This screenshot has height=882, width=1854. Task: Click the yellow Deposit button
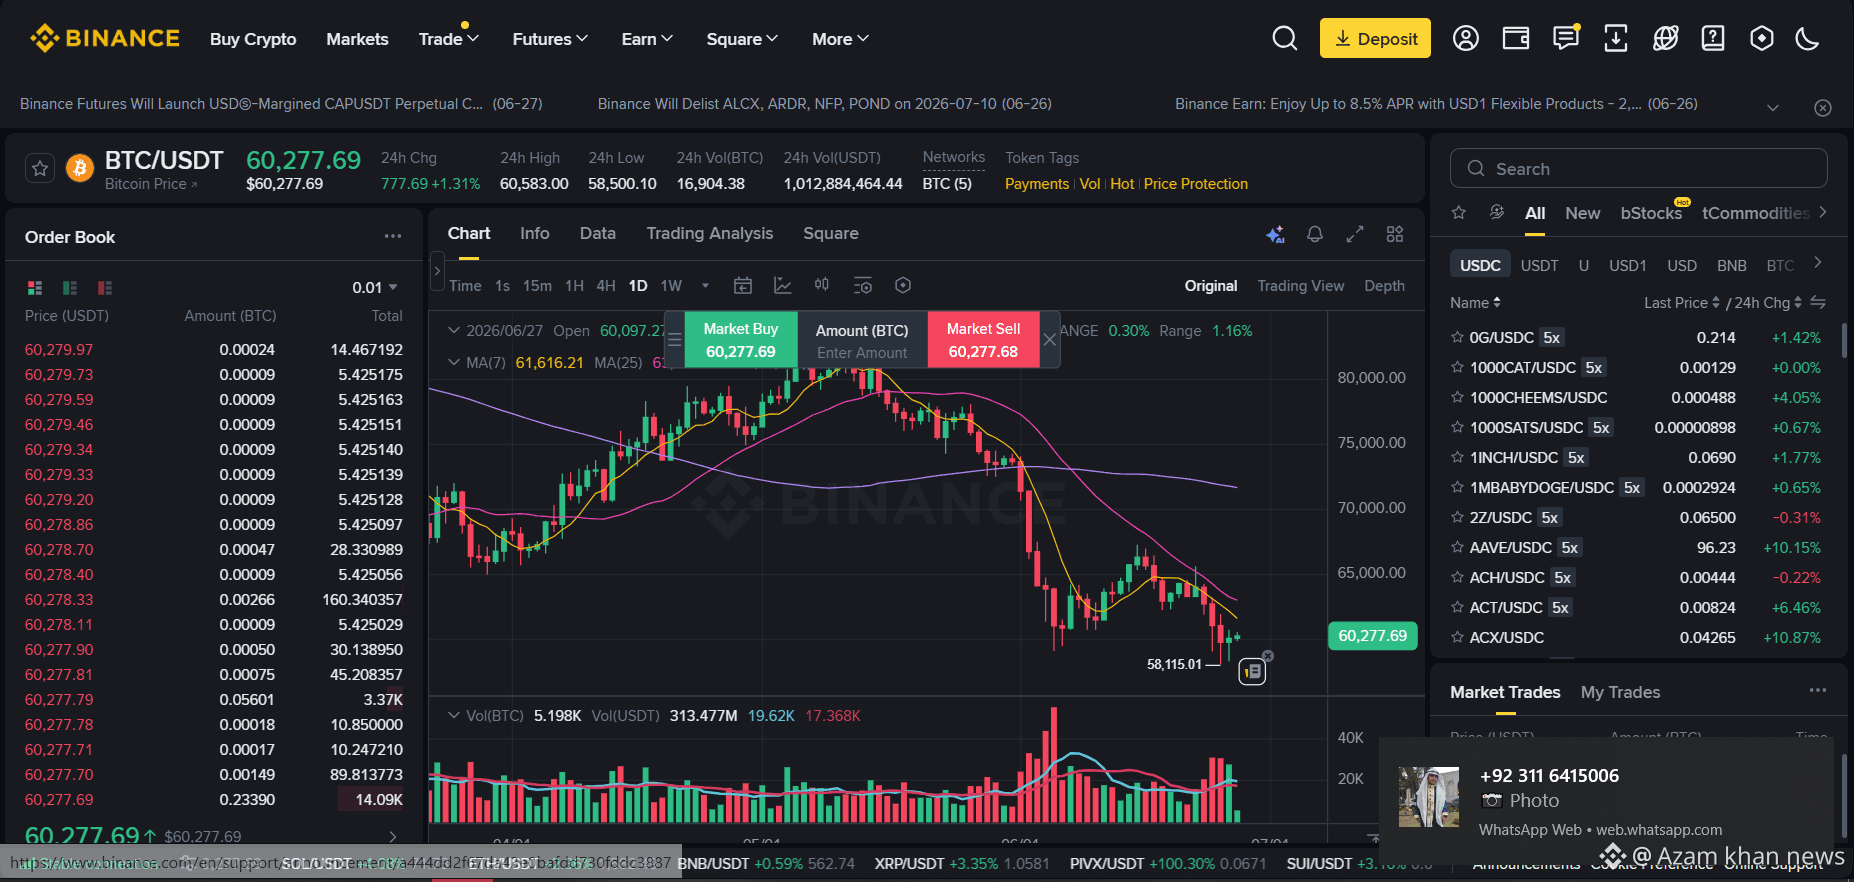tap(1375, 38)
